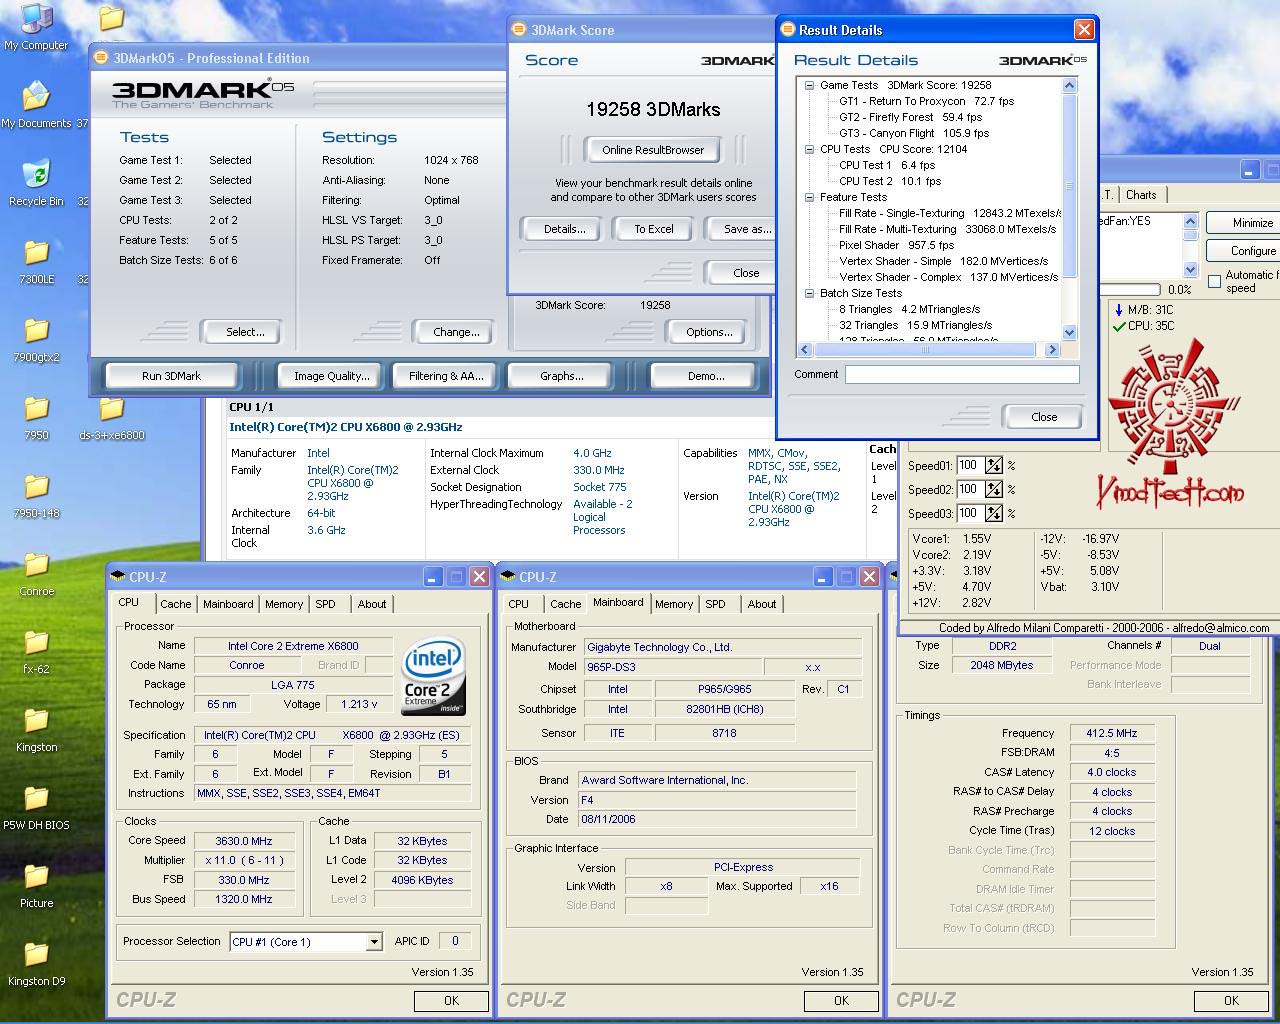Click the down arrow of Result Details vertical scrollbar
1280x1024 pixels.
(x=1069, y=333)
